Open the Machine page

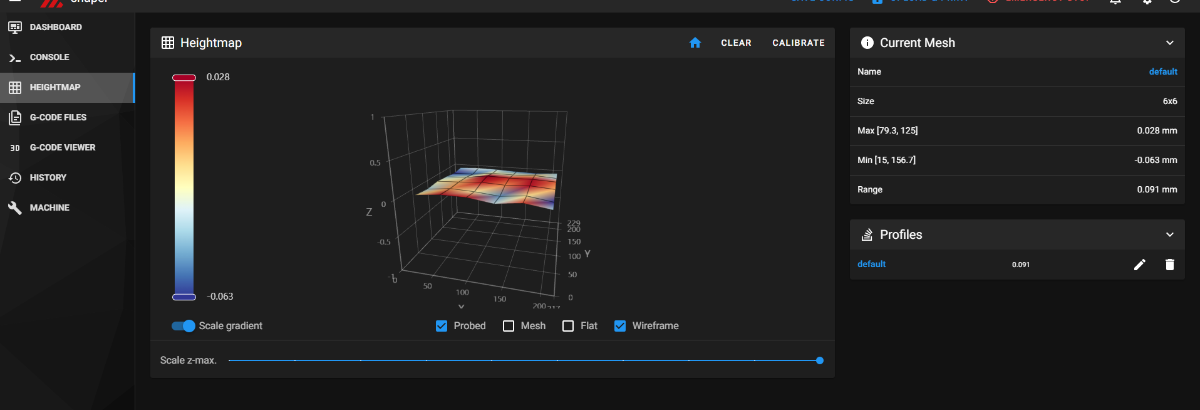[67, 207]
